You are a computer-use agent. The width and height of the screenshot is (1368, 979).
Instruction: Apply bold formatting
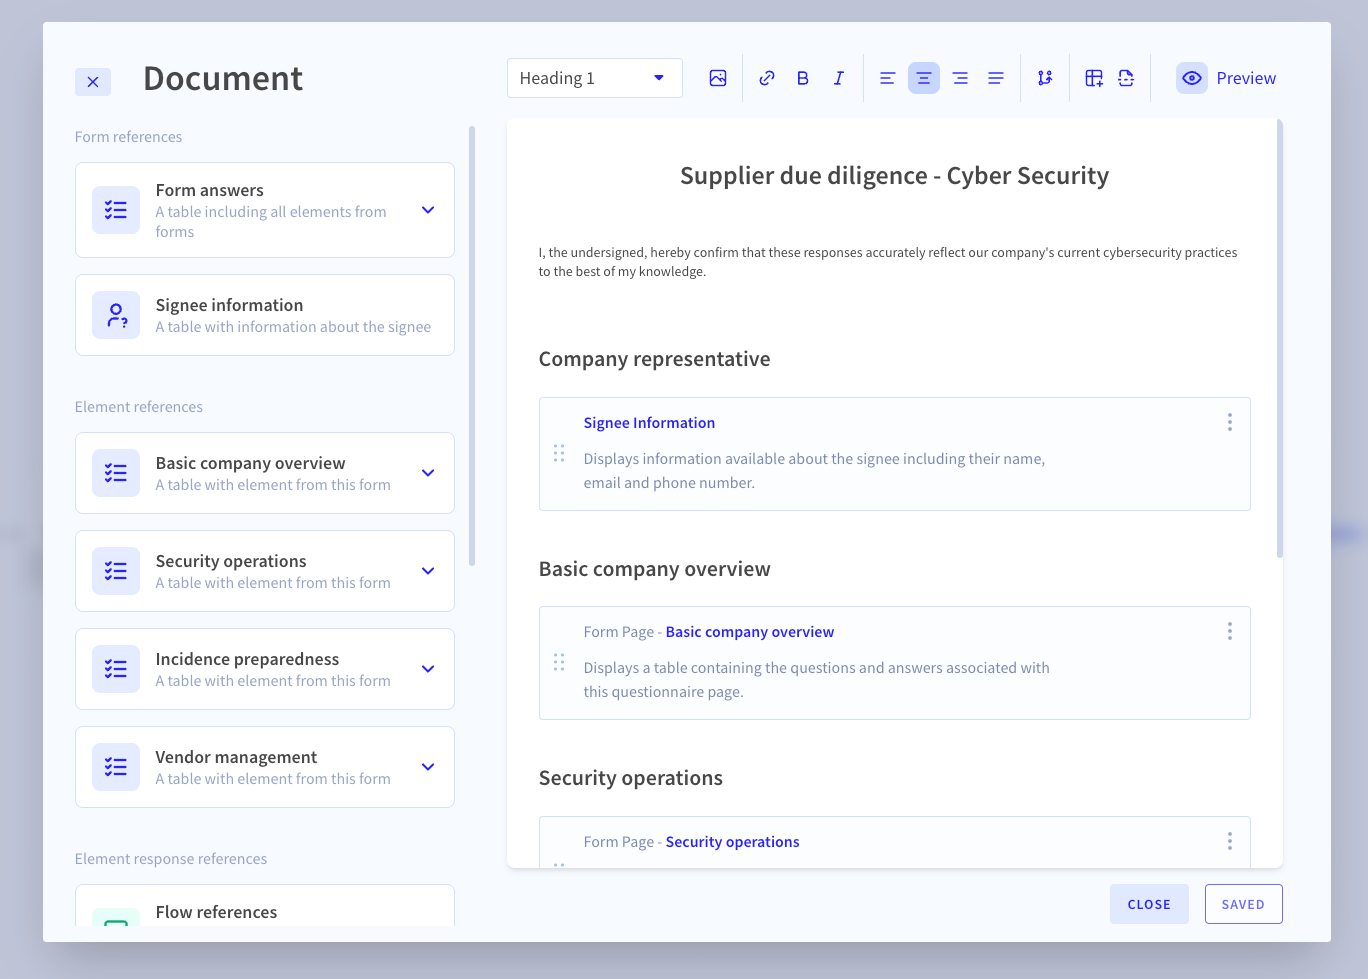pos(802,77)
